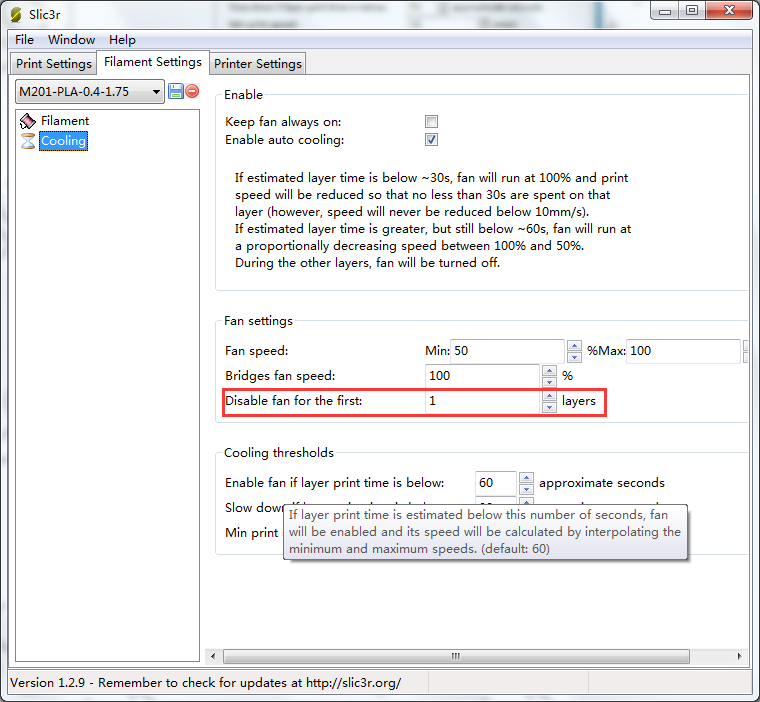Select Filament in the settings tree
Viewport: 760px width, 702px height.
tap(65, 121)
